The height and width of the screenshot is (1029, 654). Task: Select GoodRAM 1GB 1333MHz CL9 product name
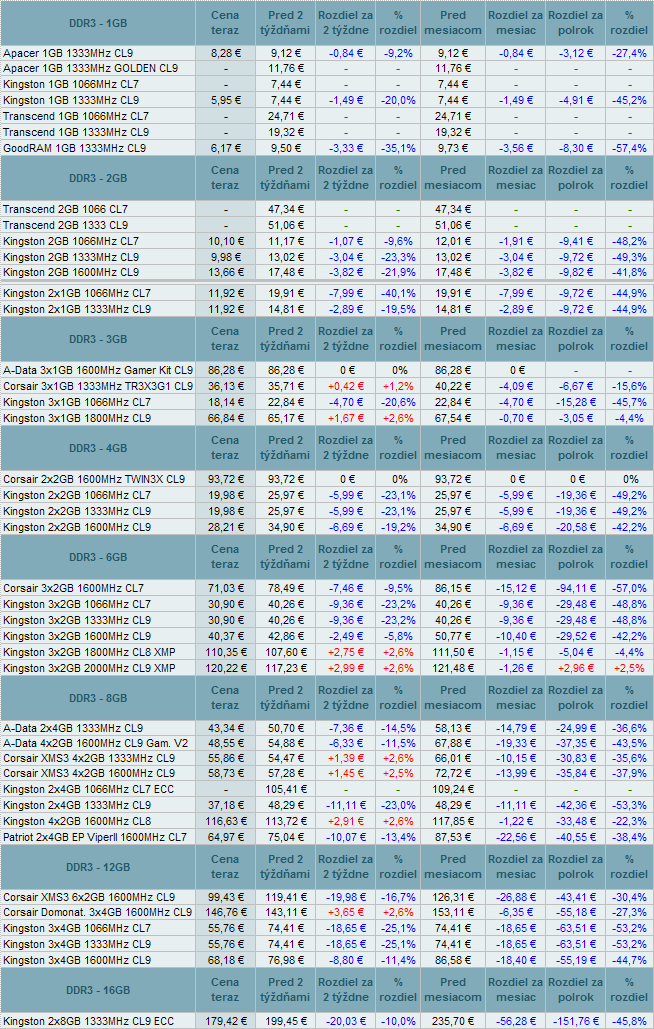click(x=74, y=148)
